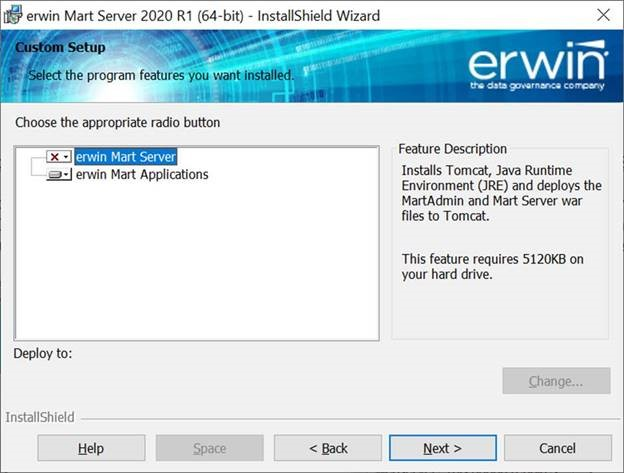Select the erwin Mart Server tree item
The image size is (624, 473).
tap(126, 157)
